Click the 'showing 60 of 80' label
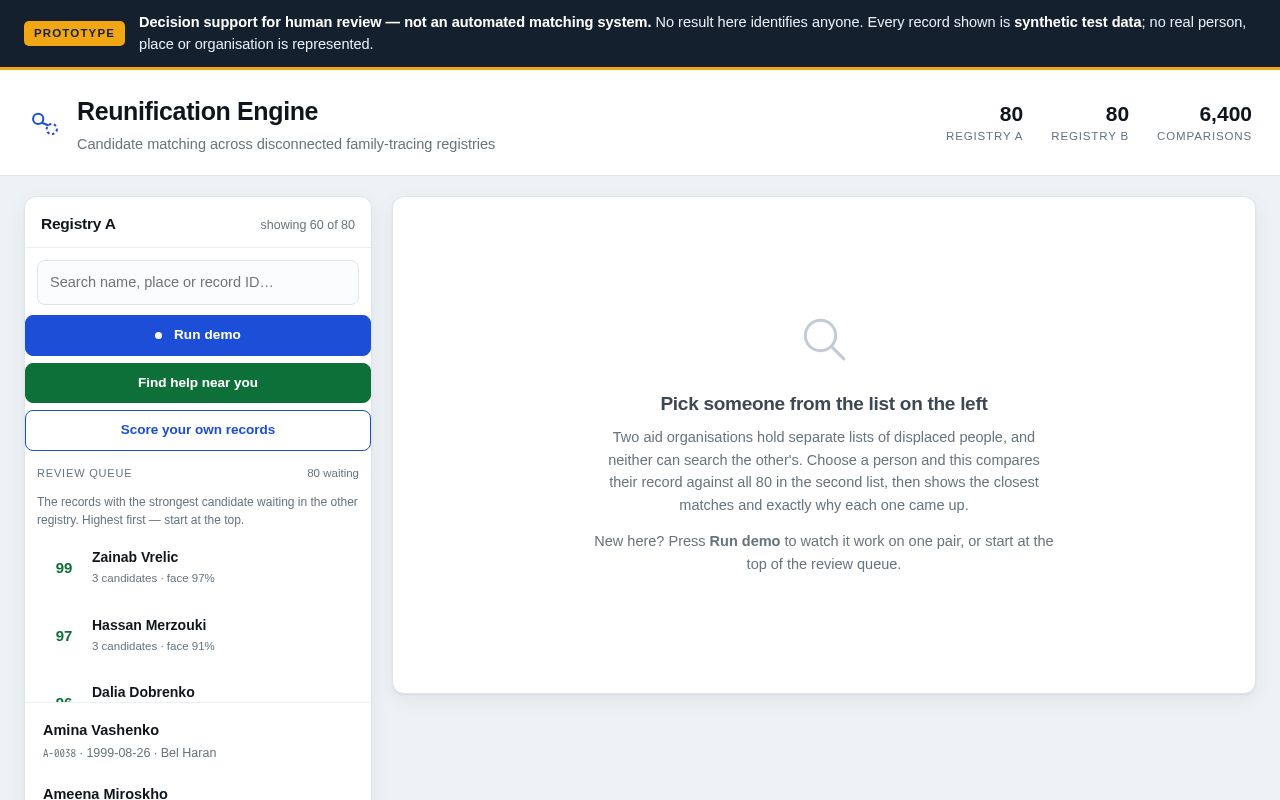The image size is (1280, 800). [308, 225]
